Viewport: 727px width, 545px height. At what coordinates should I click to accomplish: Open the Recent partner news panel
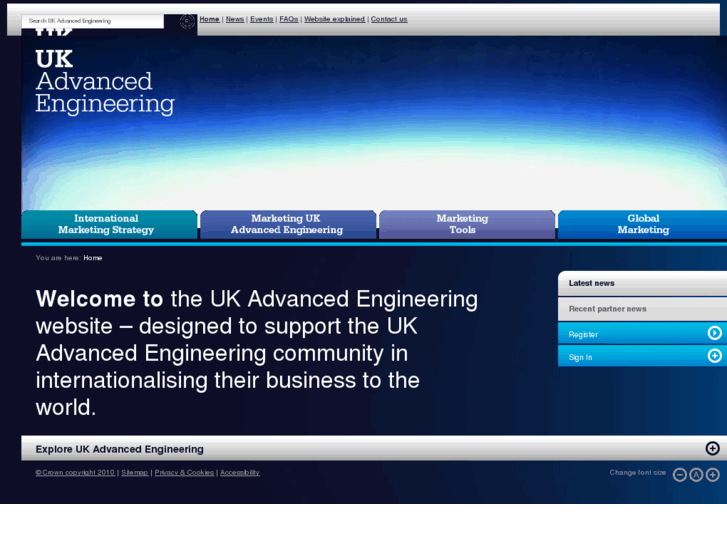click(643, 309)
